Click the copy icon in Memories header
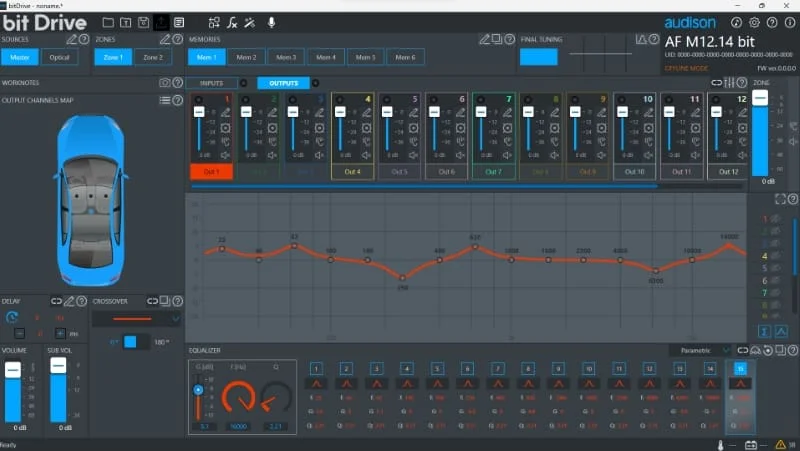The image size is (800, 451). (496, 39)
